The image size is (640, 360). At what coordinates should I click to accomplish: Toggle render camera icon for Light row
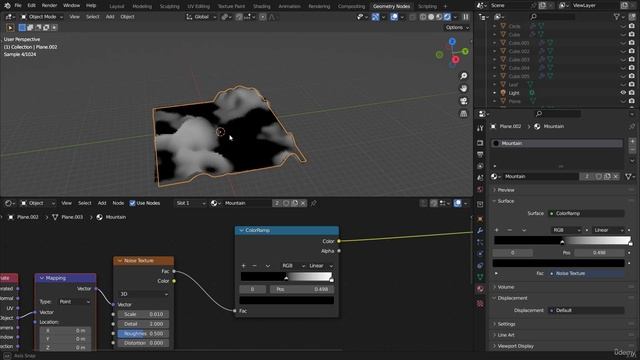click(x=632, y=93)
